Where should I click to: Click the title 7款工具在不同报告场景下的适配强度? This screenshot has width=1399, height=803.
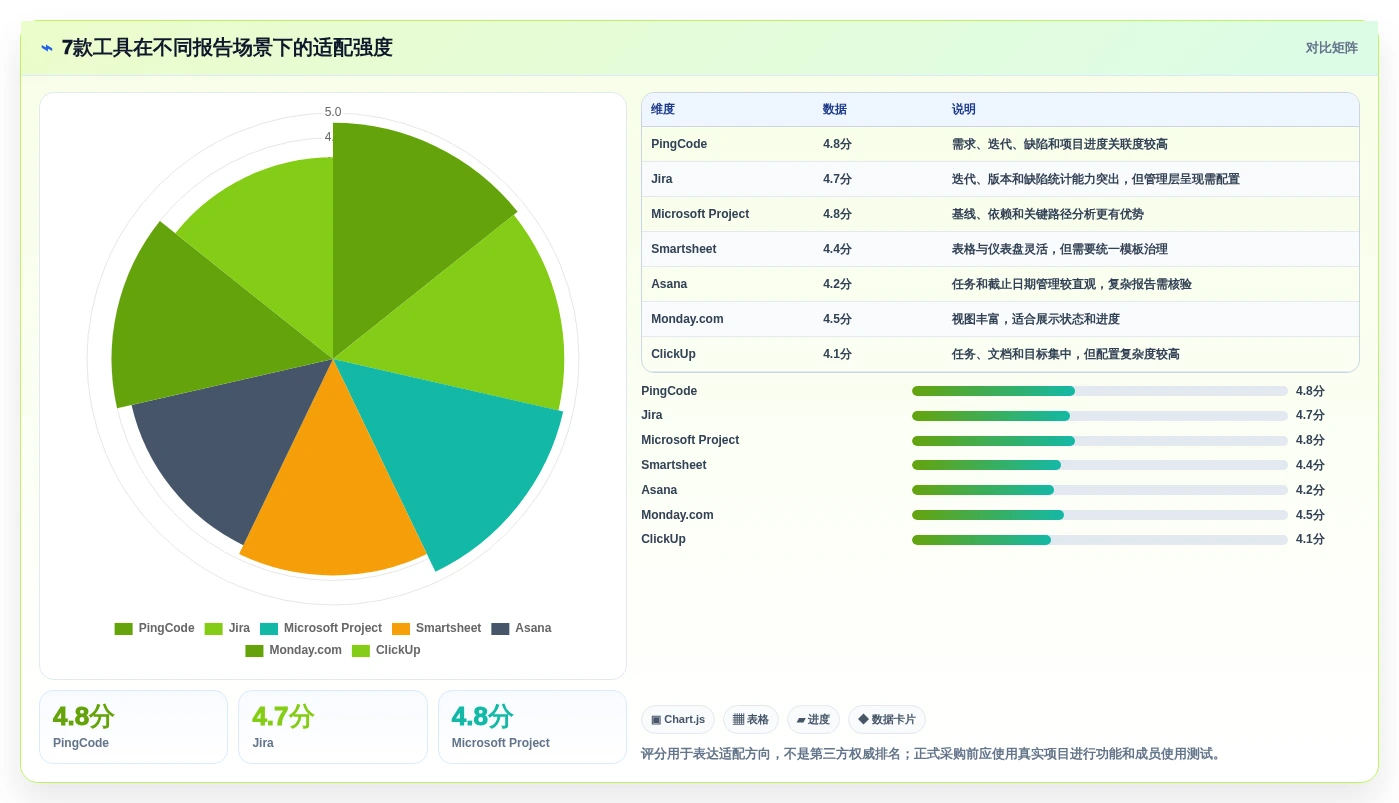pyautogui.click(x=227, y=48)
